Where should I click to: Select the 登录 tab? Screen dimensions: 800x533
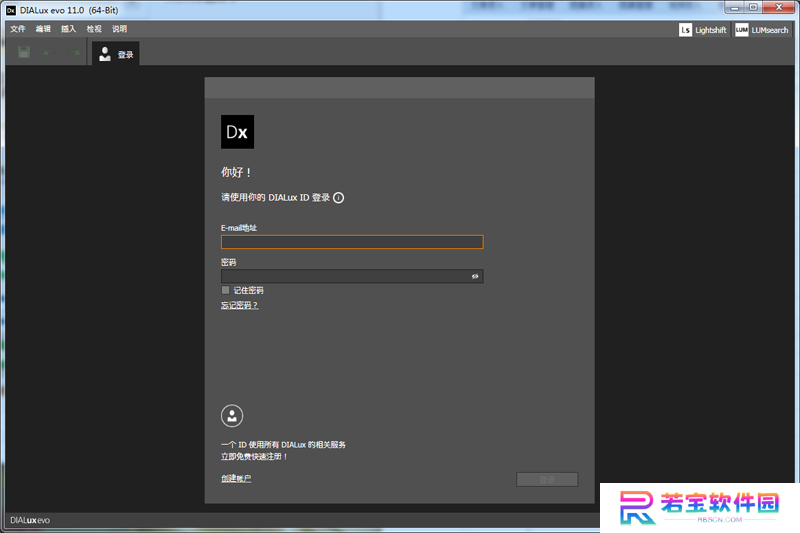point(116,54)
